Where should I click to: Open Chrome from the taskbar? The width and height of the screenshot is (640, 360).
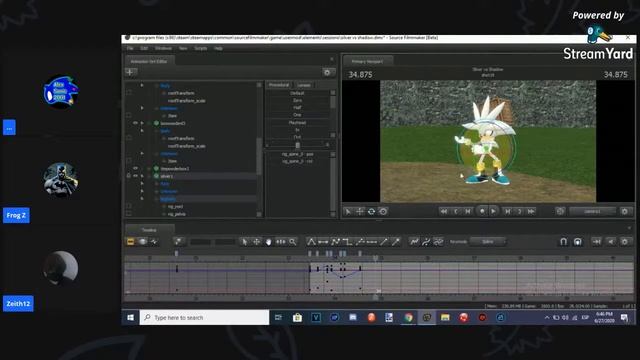coord(408,318)
